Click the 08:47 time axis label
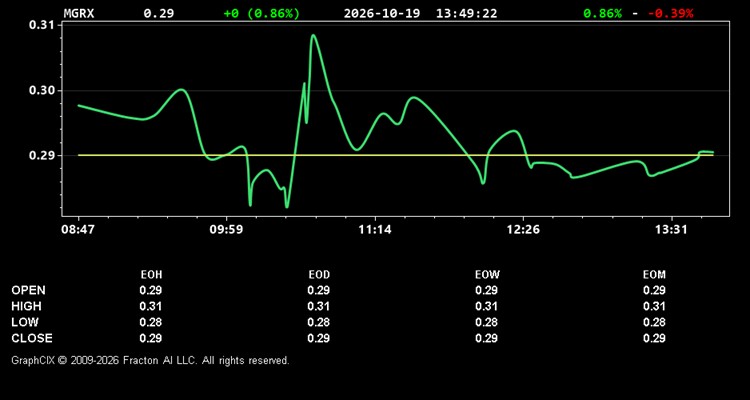The height and width of the screenshot is (400, 750). tap(77, 230)
